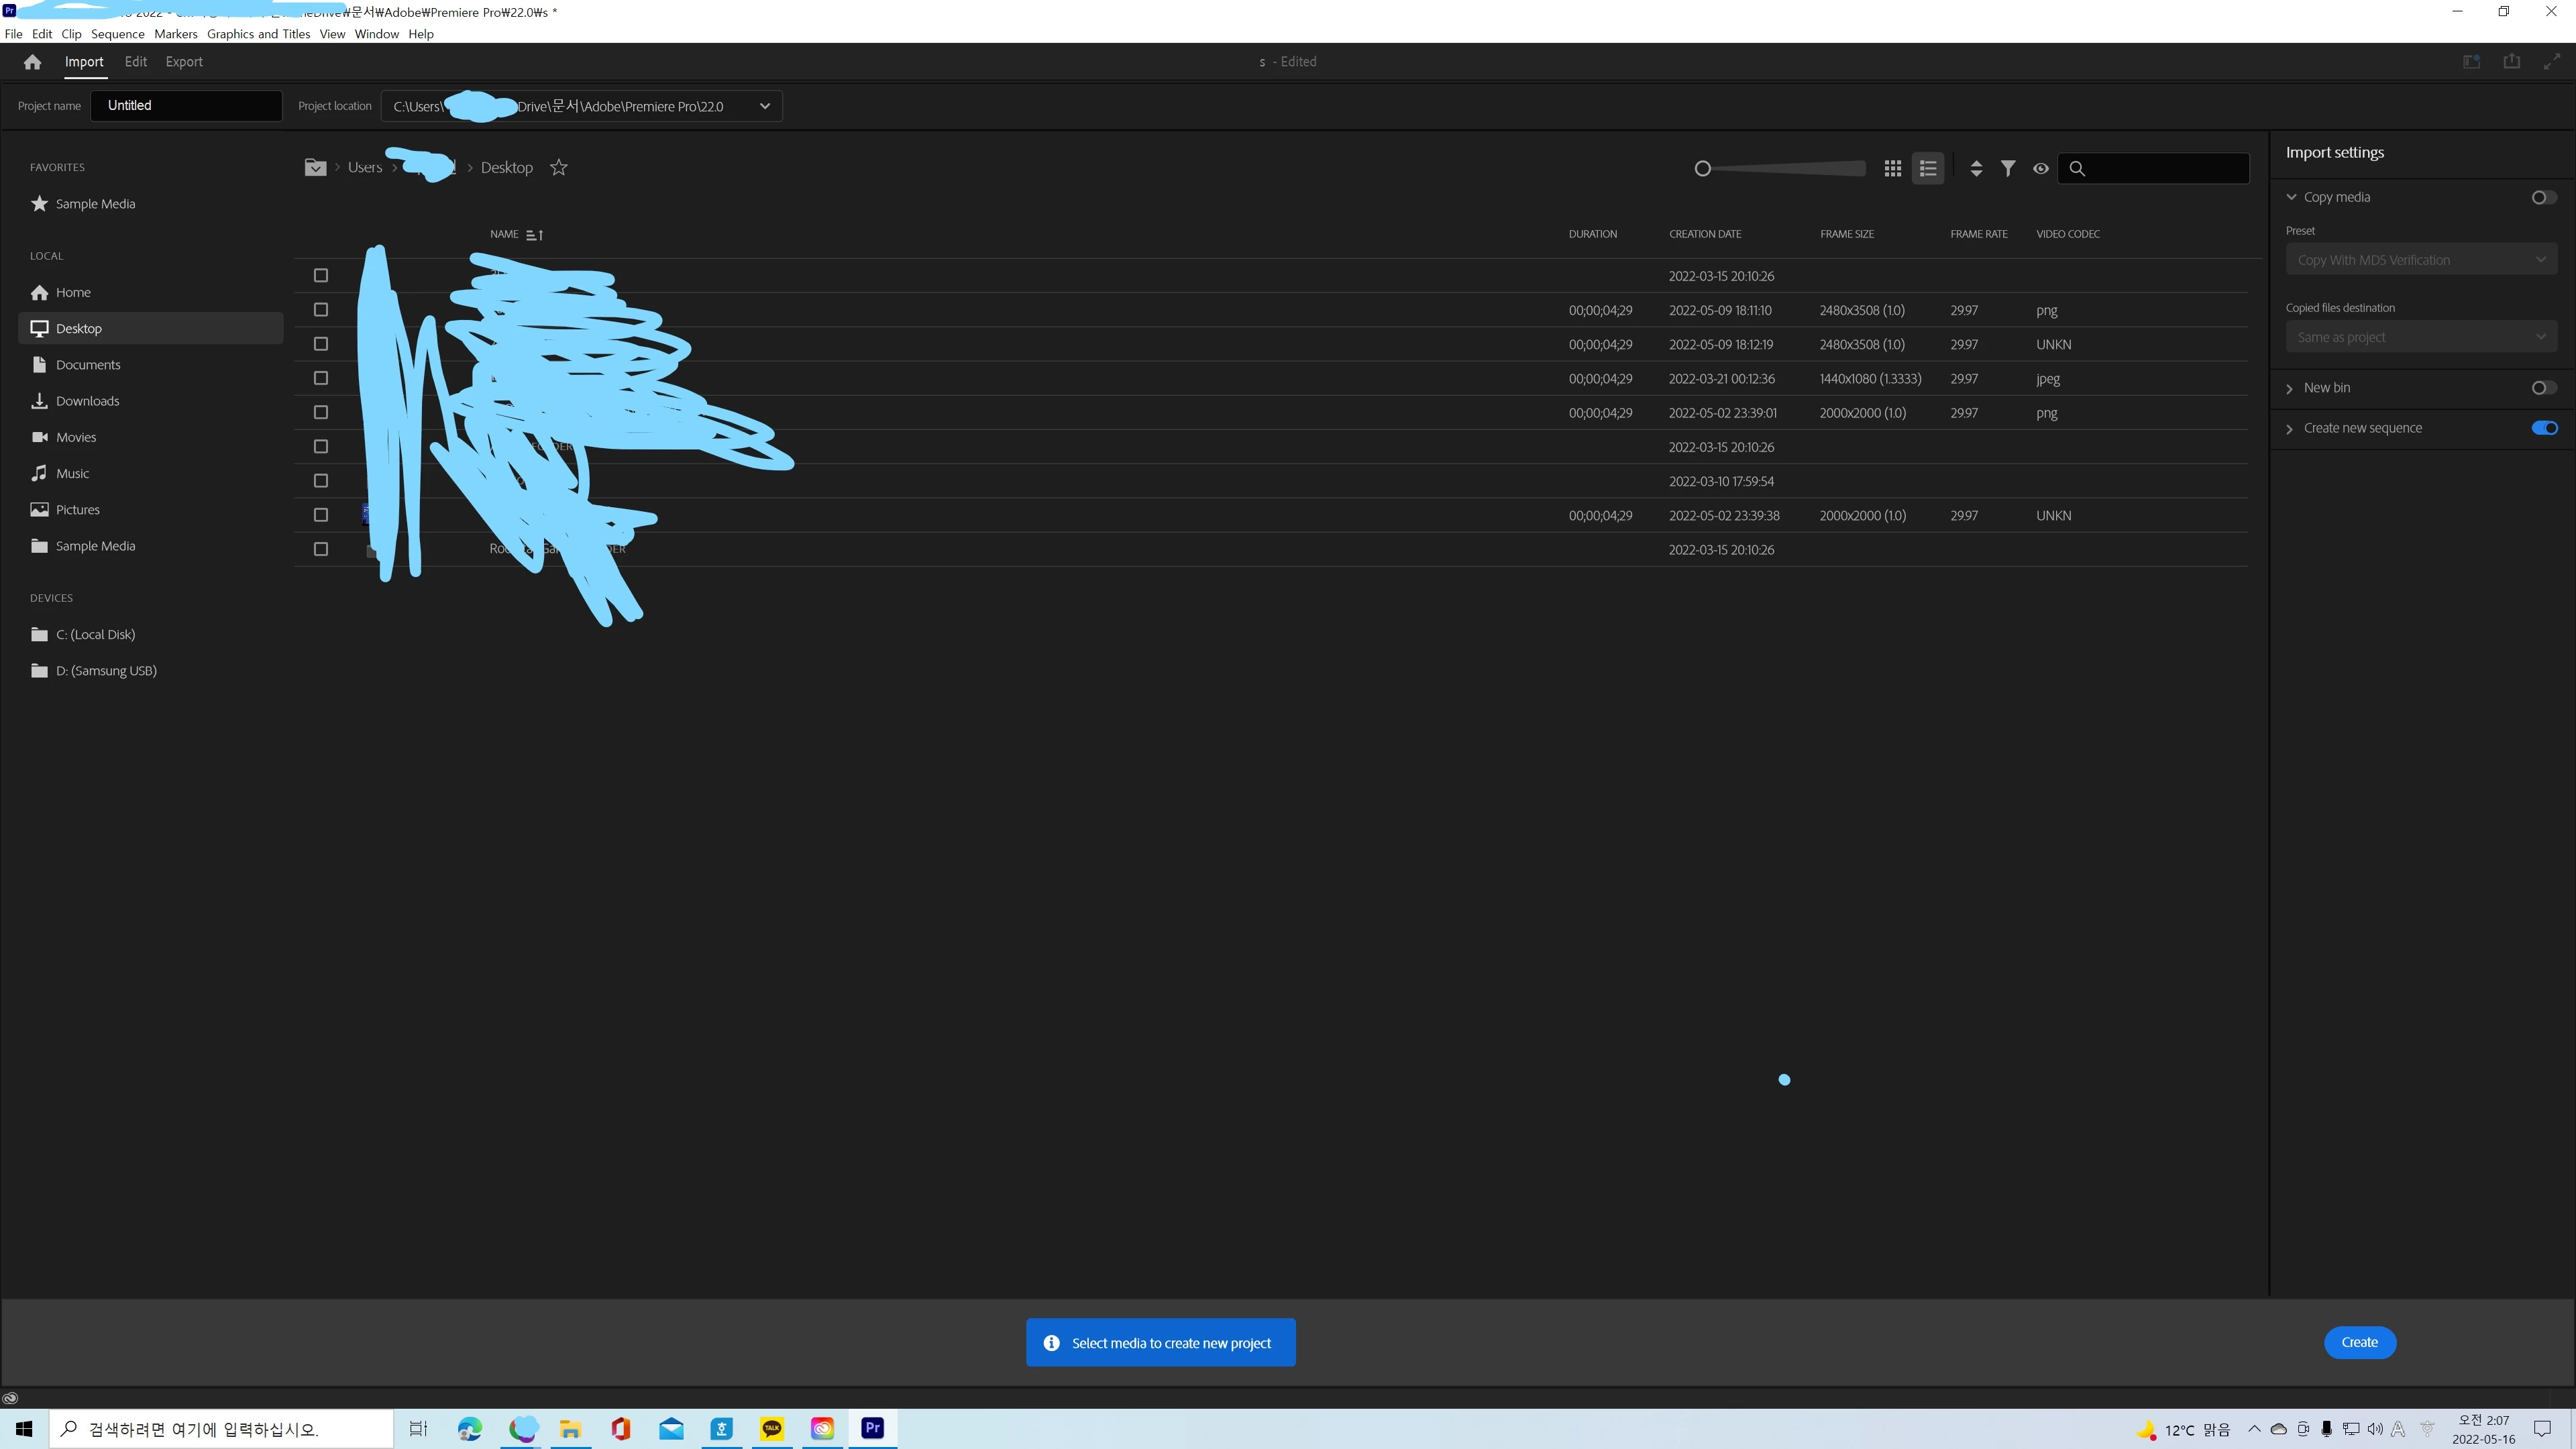Switch to list view of media
This screenshot has width=2576, height=1449.
click(1928, 168)
